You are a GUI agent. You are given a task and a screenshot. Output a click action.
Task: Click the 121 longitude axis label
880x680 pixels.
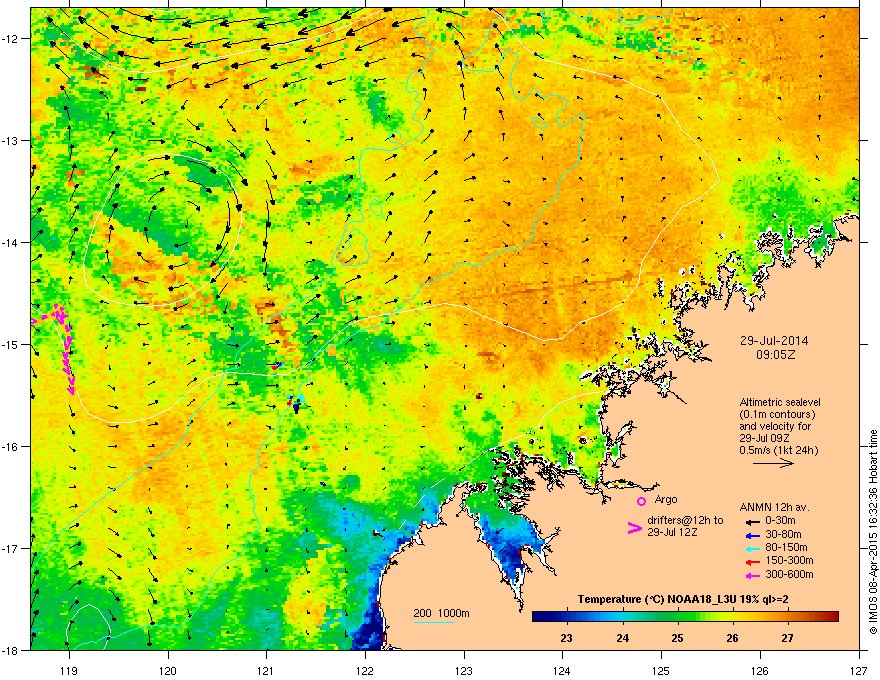(266, 670)
